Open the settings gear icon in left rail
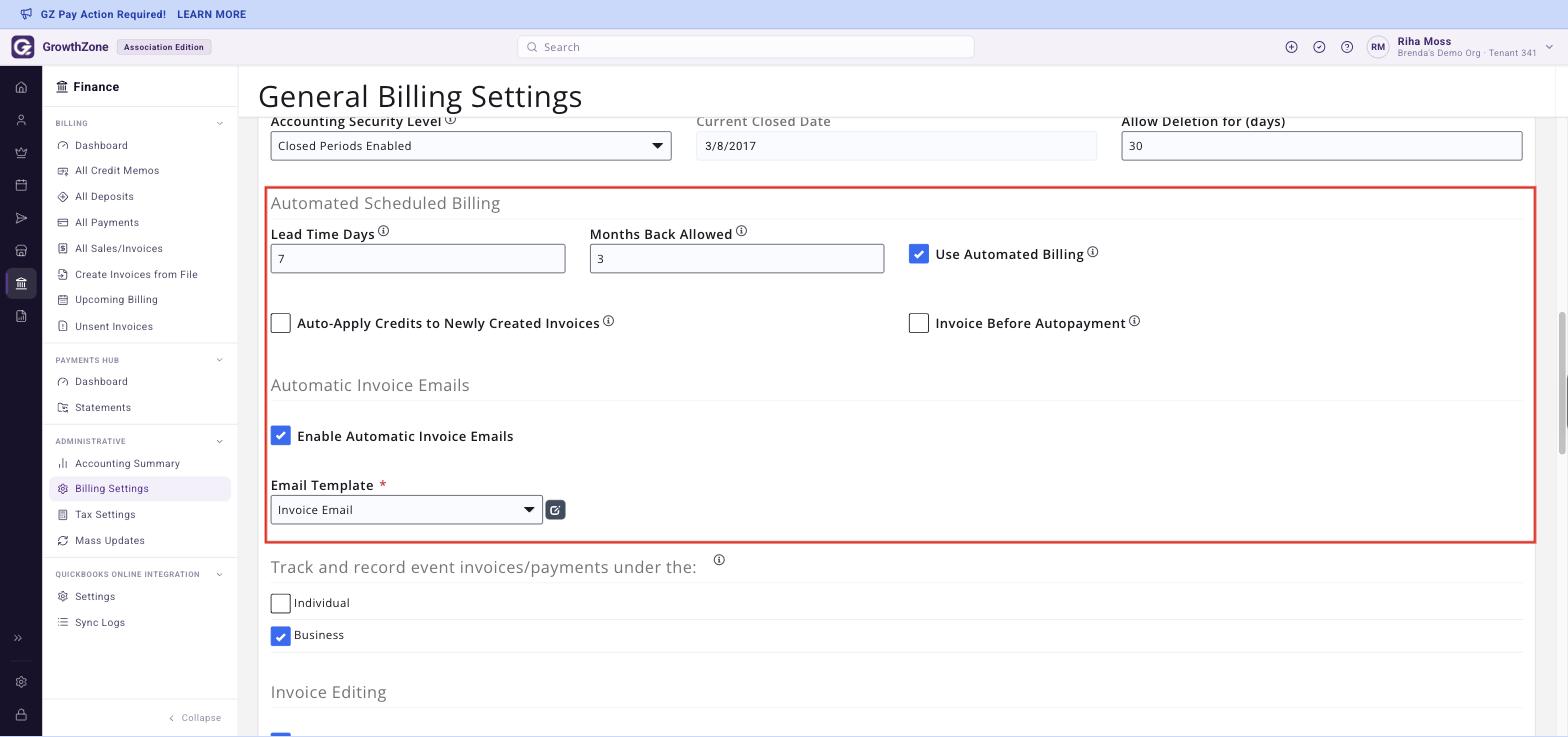This screenshot has width=1568, height=737. click(21, 682)
